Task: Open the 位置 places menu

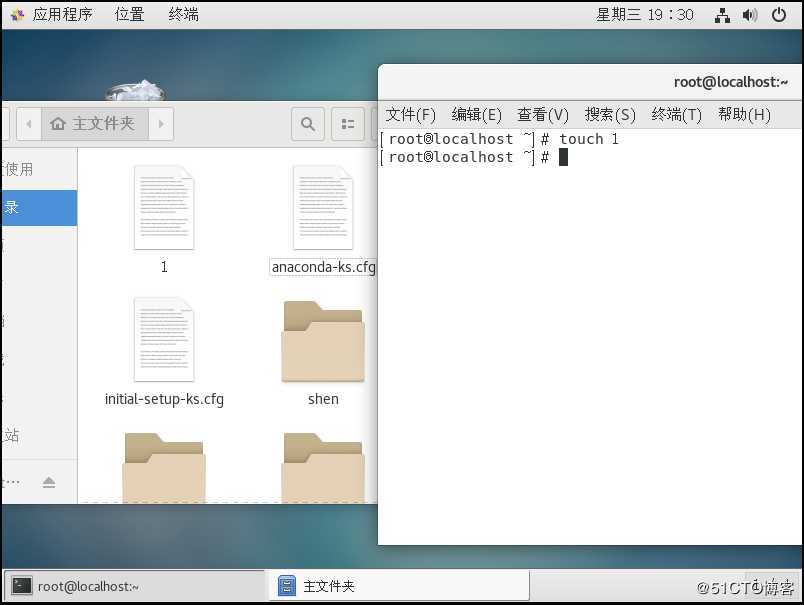Action: [129, 14]
